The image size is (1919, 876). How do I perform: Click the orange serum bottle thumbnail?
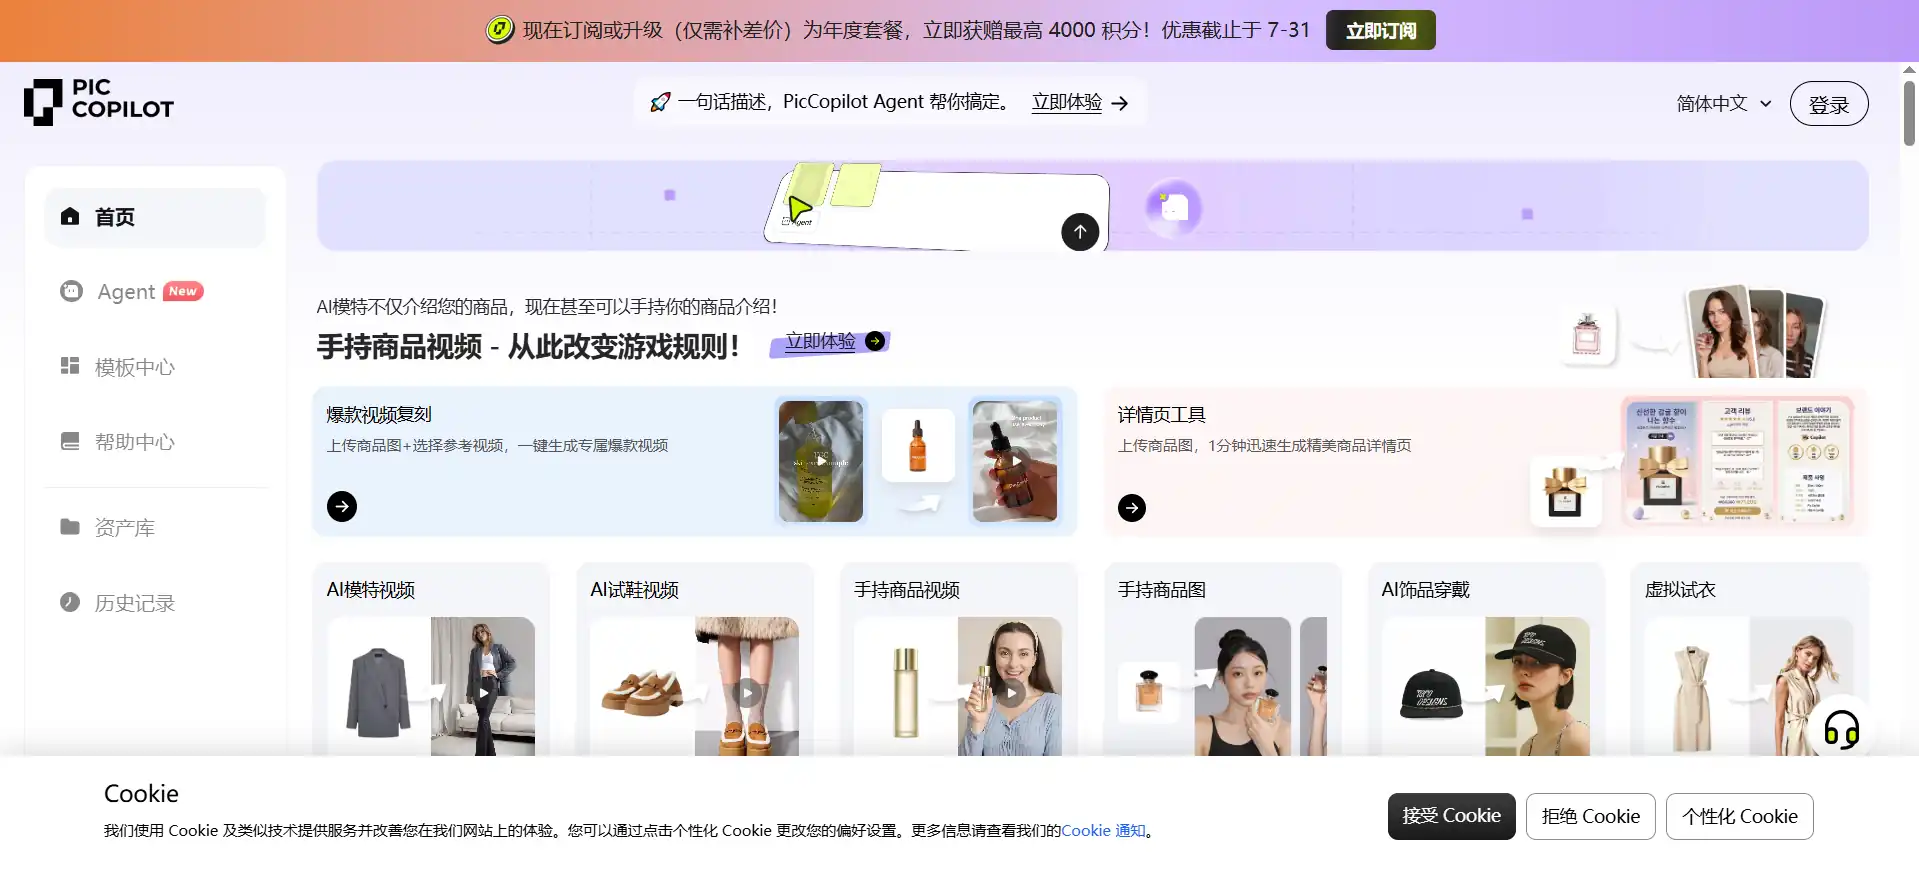point(918,445)
